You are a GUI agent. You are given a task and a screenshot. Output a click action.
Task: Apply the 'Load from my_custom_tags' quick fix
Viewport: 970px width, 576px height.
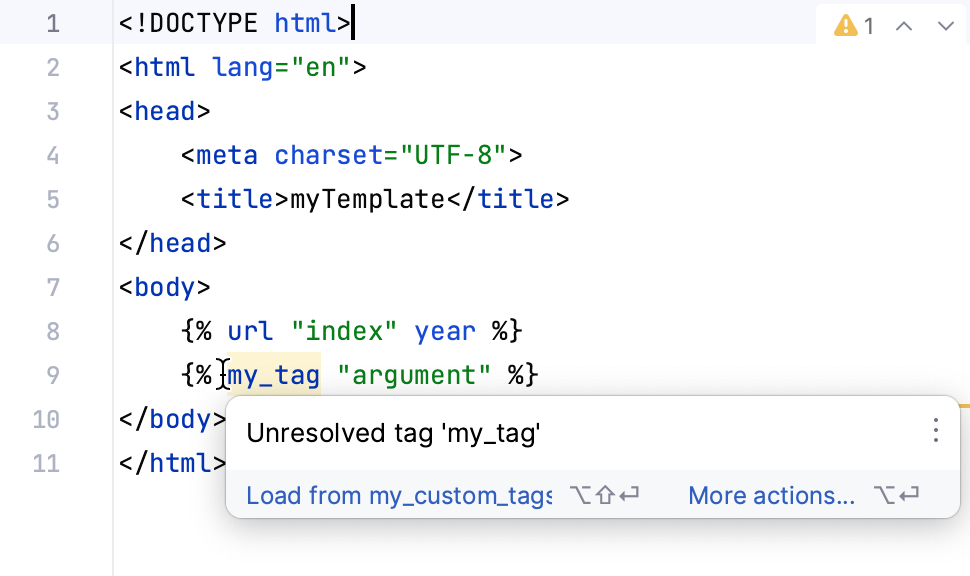398,495
